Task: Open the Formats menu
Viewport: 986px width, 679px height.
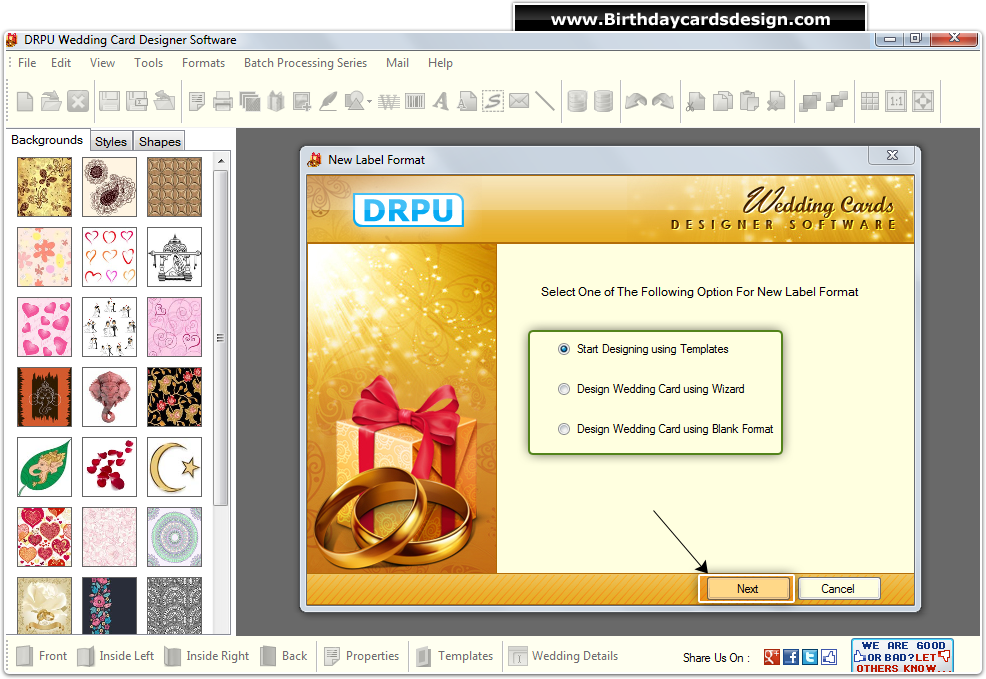Action: point(204,63)
